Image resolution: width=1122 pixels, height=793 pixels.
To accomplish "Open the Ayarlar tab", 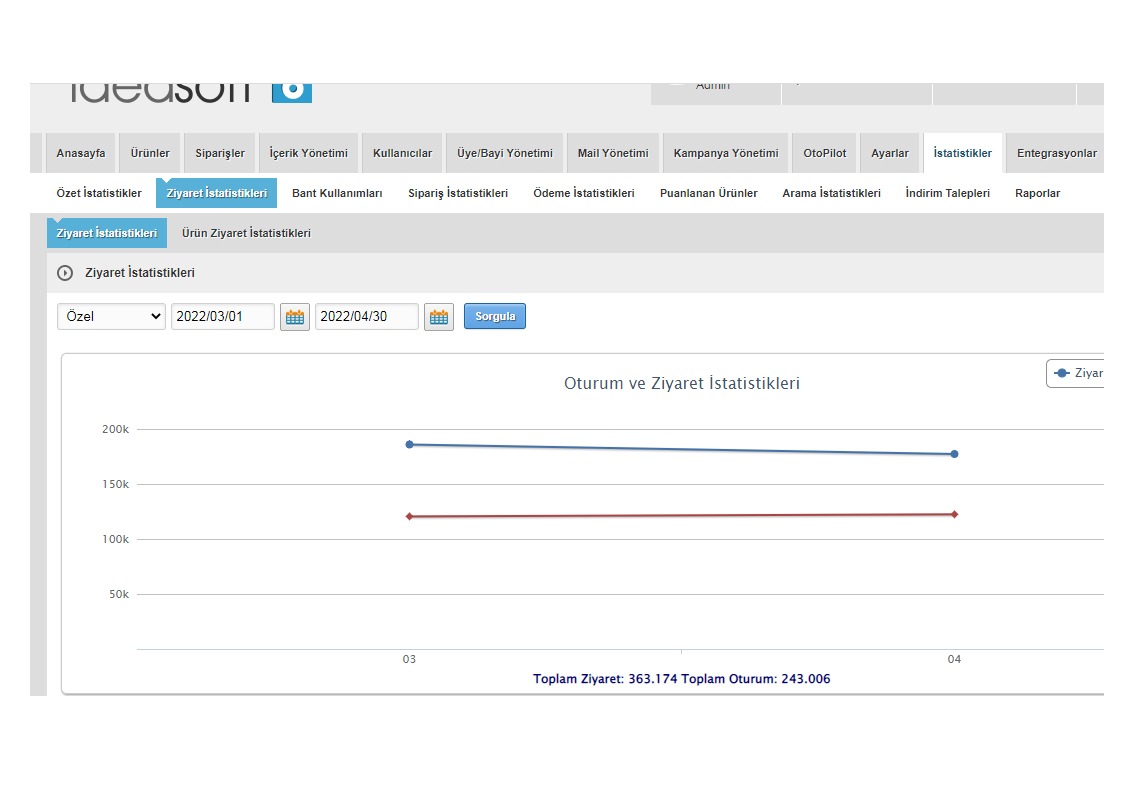I will [889, 153].
